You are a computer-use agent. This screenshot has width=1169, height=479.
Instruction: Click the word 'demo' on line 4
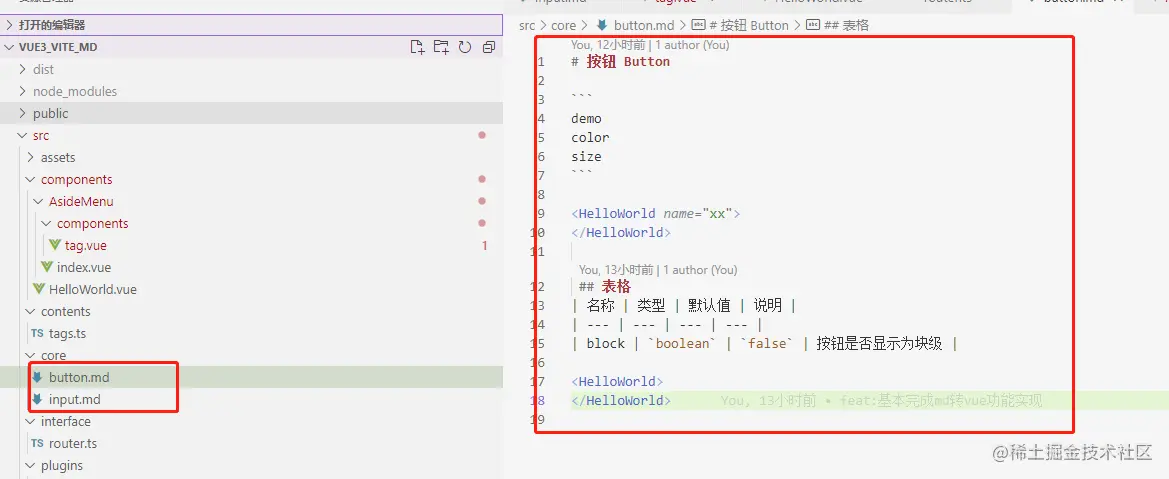tap(586, 119)
